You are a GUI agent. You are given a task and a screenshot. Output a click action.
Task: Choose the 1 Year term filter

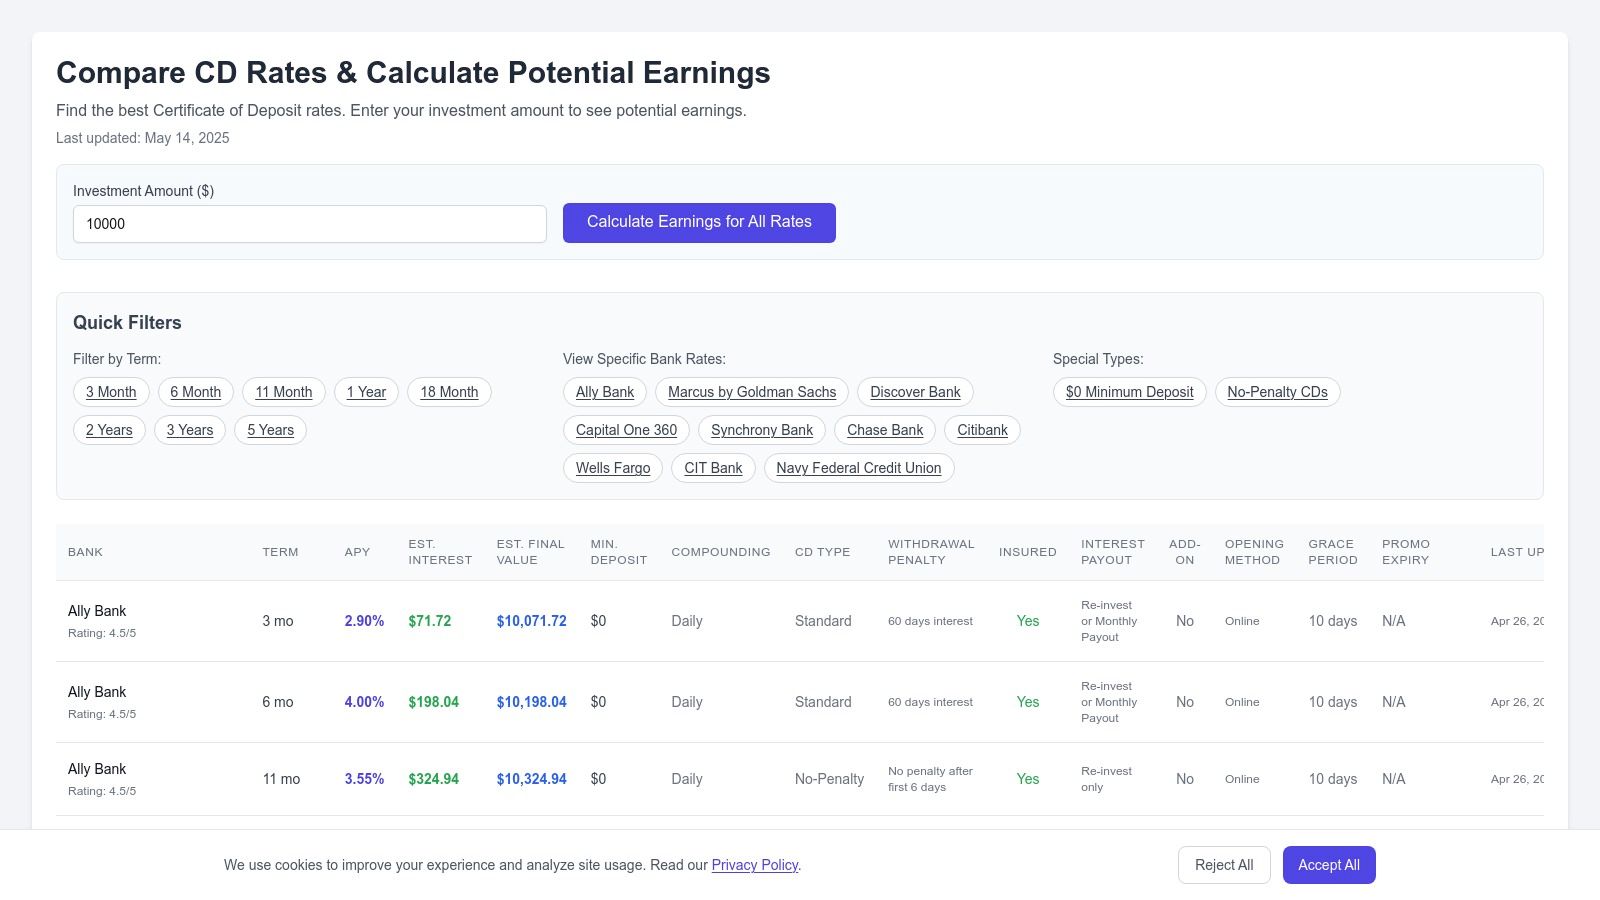tap(366, 392)
